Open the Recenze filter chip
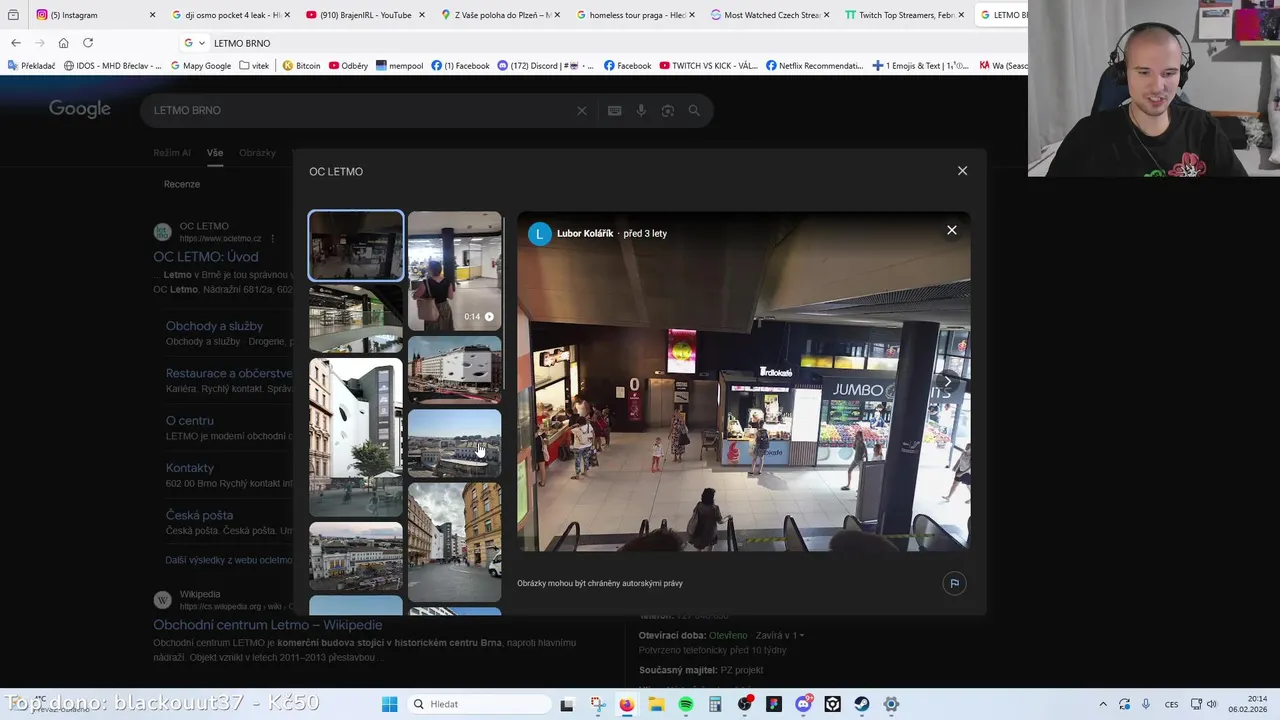 (x=182, y=184)
